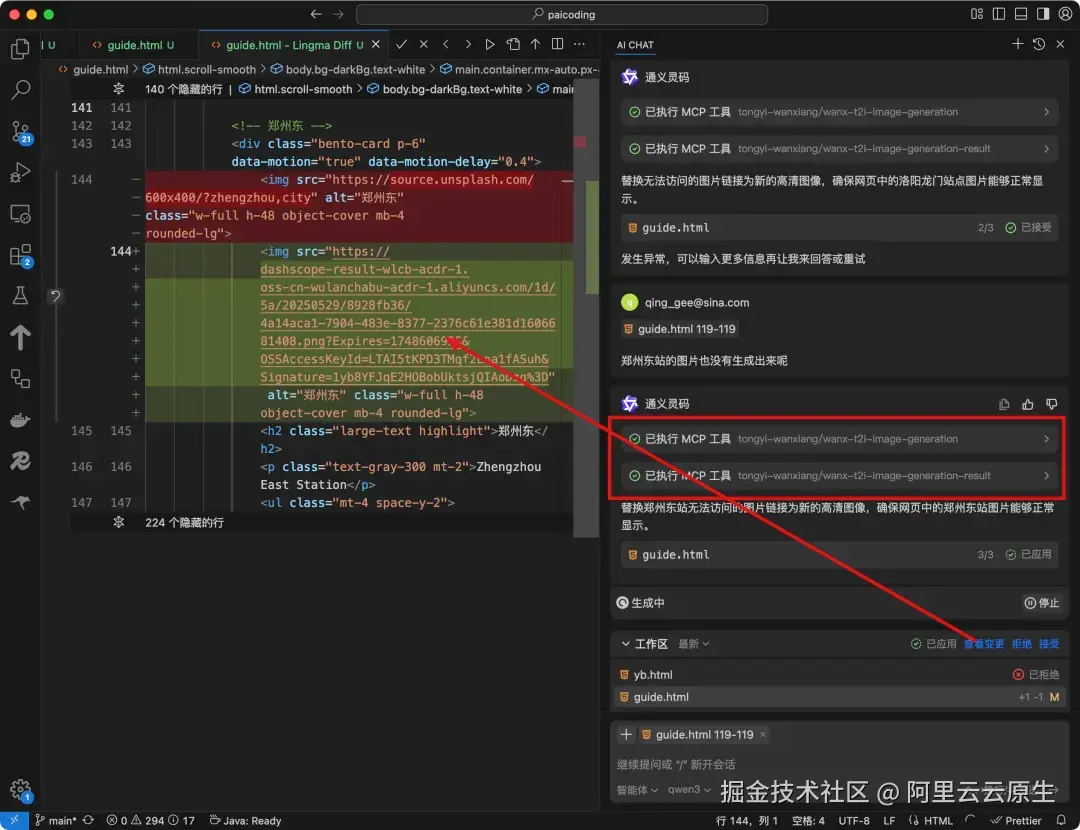Open the 智能体 mode dropdown
The width and height of the screenshot is (1080, 830).
tap(637, 790)
